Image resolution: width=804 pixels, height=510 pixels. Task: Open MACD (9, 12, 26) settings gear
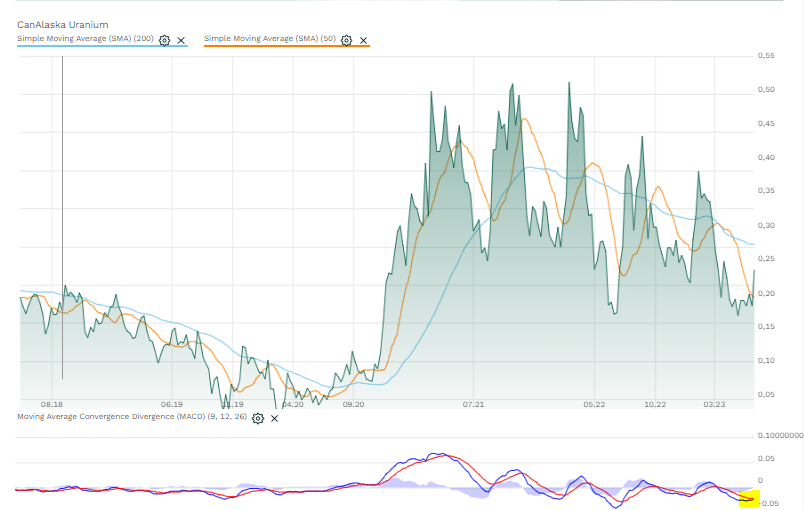(x=258, y=417)
